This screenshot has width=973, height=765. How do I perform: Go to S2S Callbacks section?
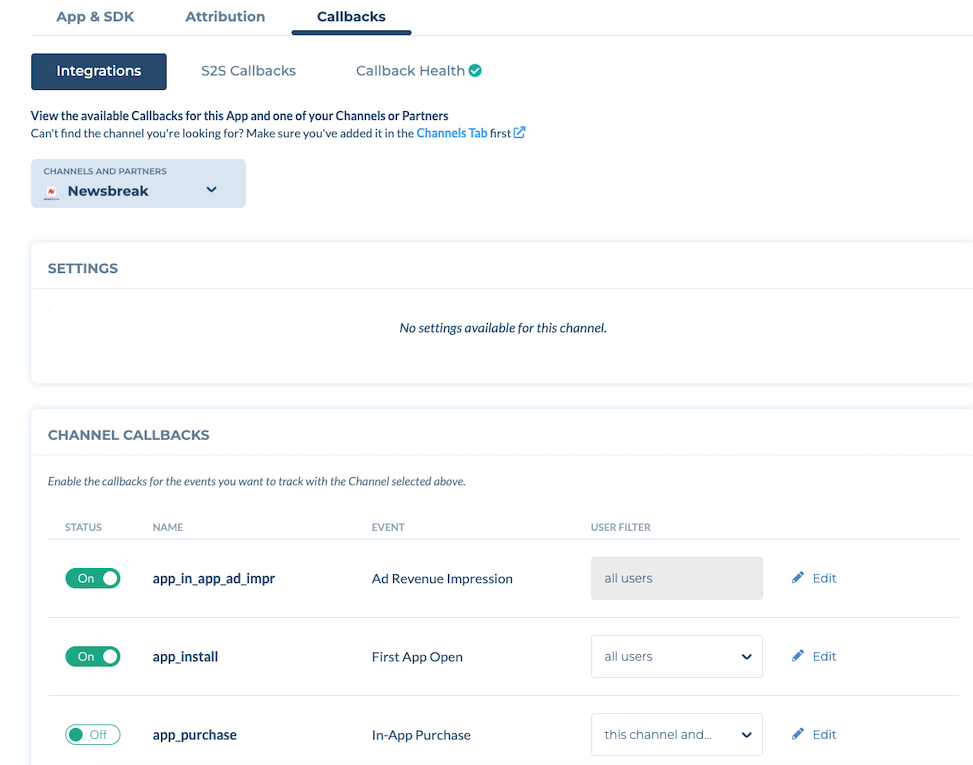pos(248,71)
